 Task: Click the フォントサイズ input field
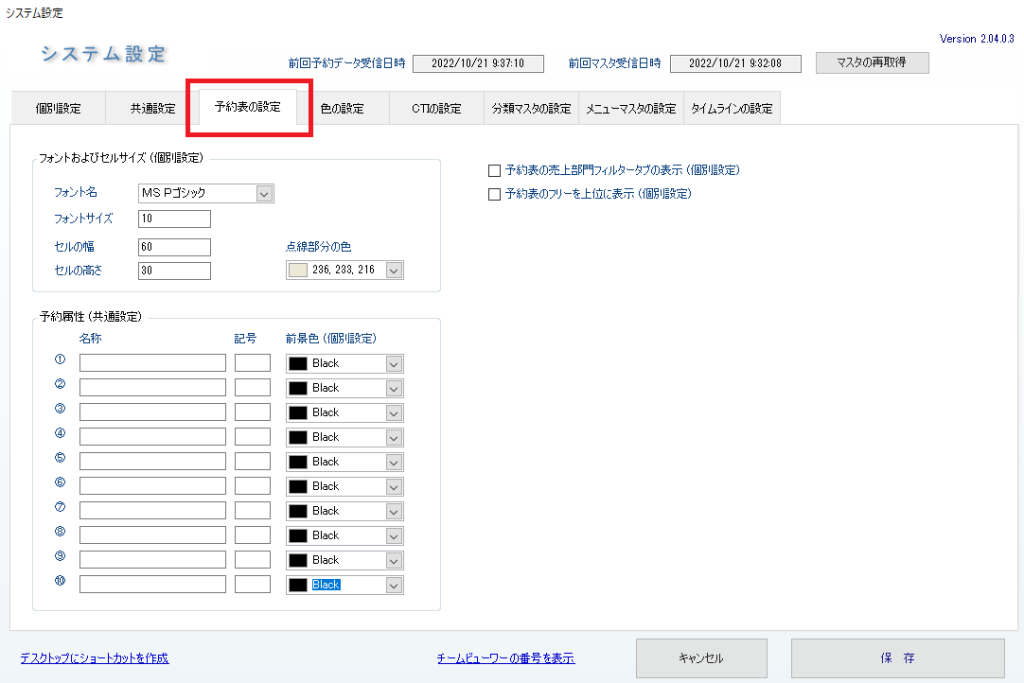coord(175,219)
